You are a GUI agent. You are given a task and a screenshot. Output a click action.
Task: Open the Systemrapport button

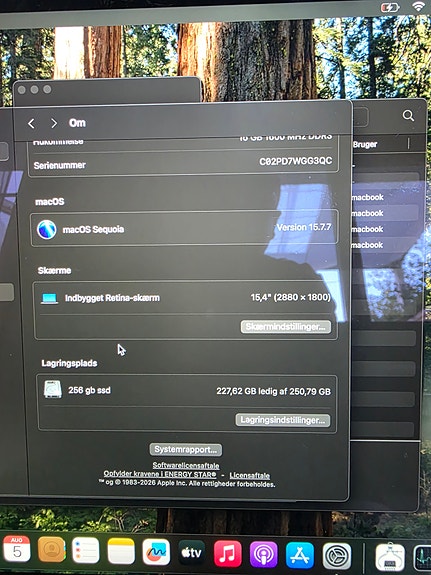click(186, 450)
